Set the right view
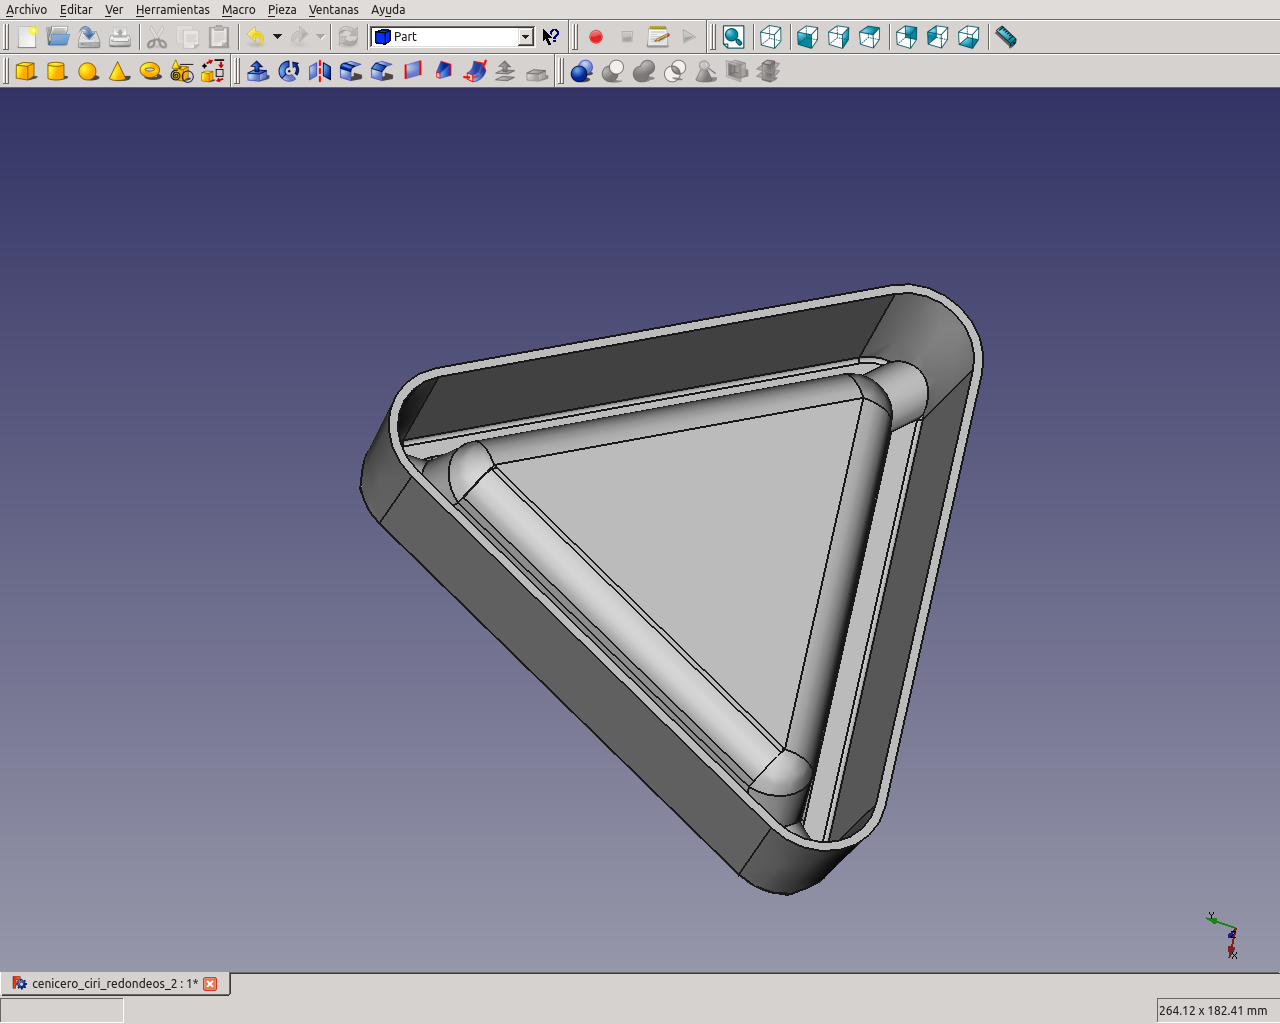Screen dimensions: 1280x1024 (870, 37)
